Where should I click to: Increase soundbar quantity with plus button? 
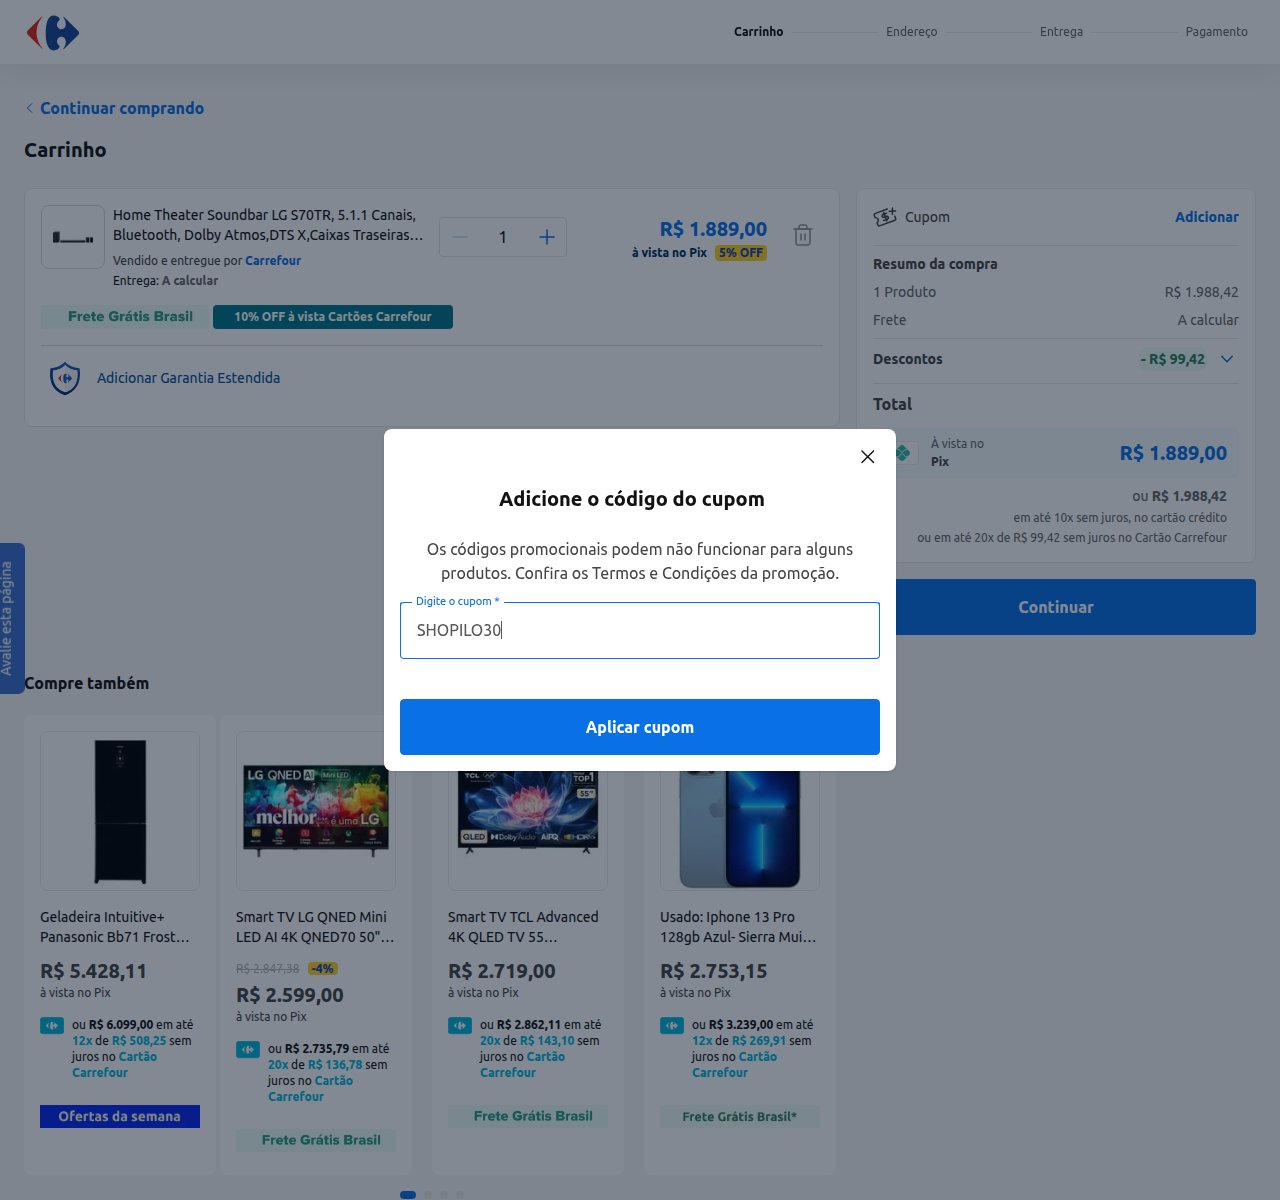(546, 237)
